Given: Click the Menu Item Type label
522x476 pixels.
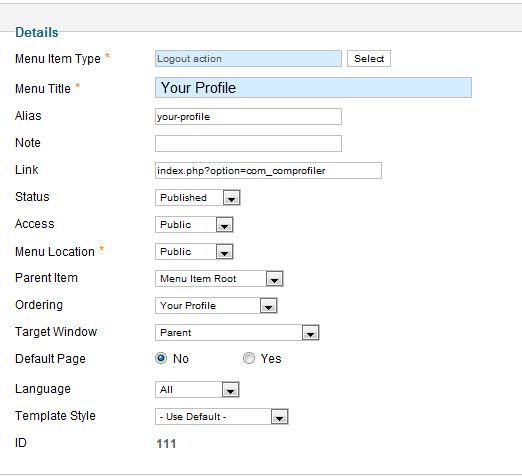Looking at the screenshot, I should pyautogui.click(x=58, y=59).
